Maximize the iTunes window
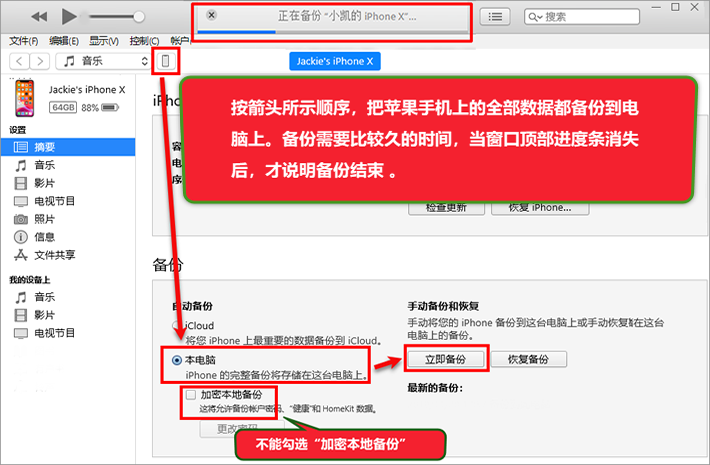Screen dimensions: 710x465 pos(675,7)
